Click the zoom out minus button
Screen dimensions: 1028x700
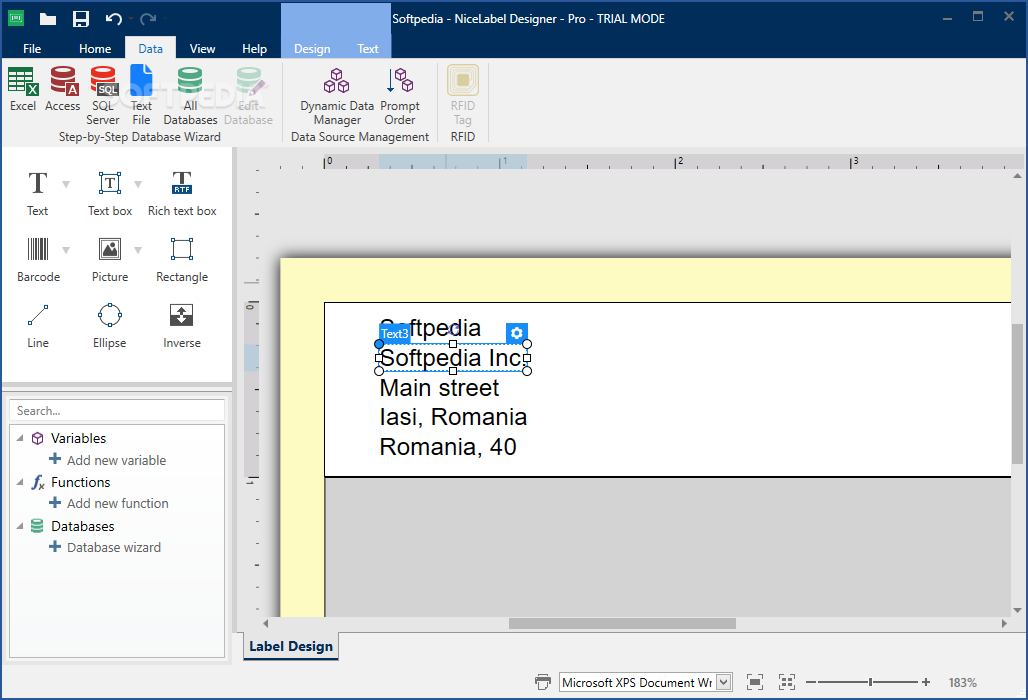(x=811, y=682)
